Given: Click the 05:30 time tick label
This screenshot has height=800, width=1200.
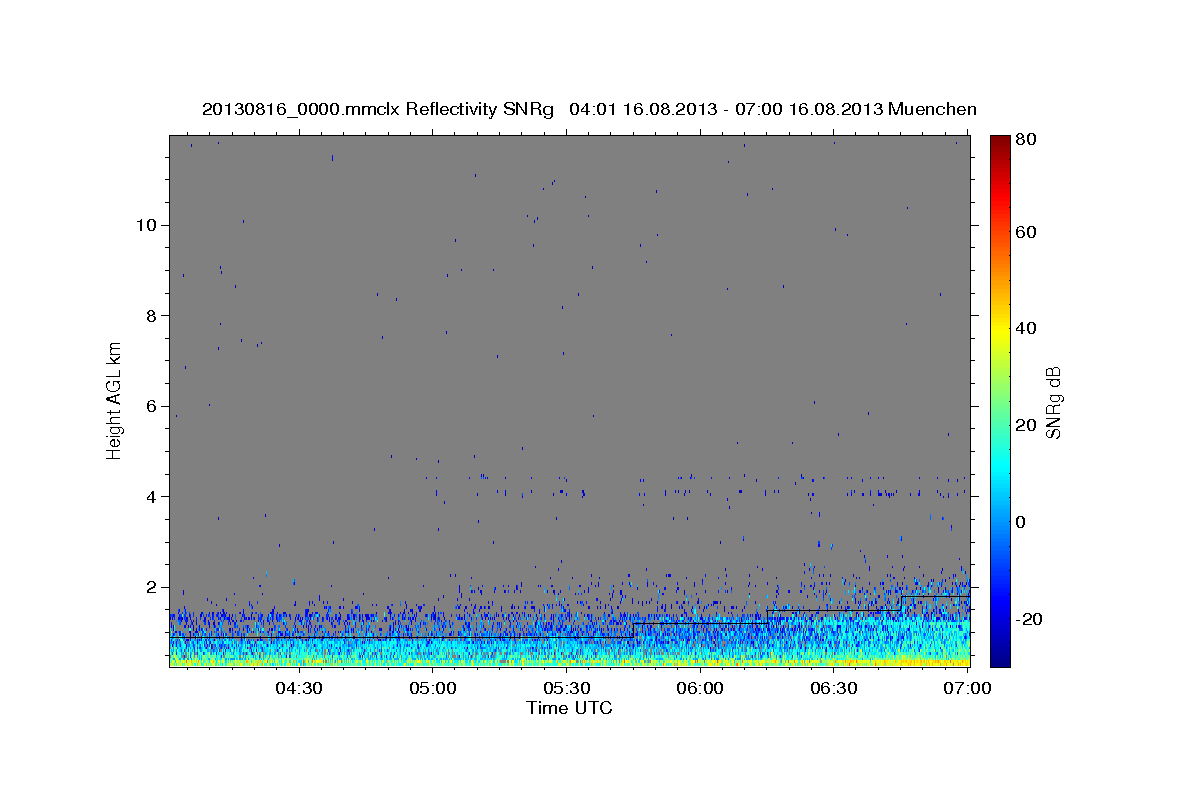Looking at the screenshot, I should point(567,688).
